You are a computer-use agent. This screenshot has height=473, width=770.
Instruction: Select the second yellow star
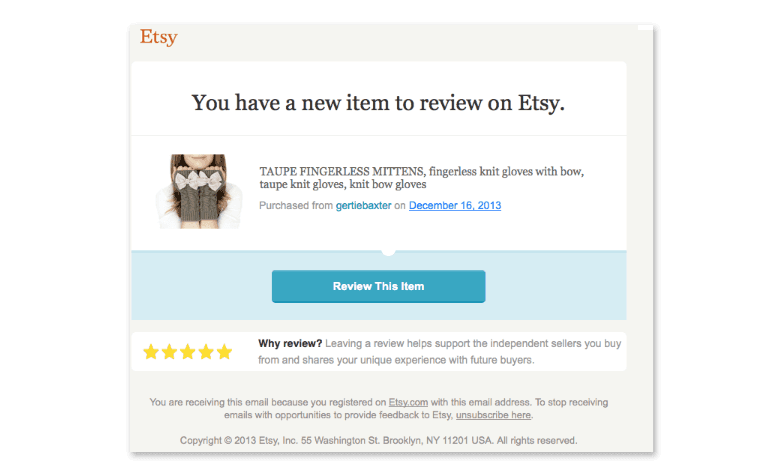click(x=169, y=352)
